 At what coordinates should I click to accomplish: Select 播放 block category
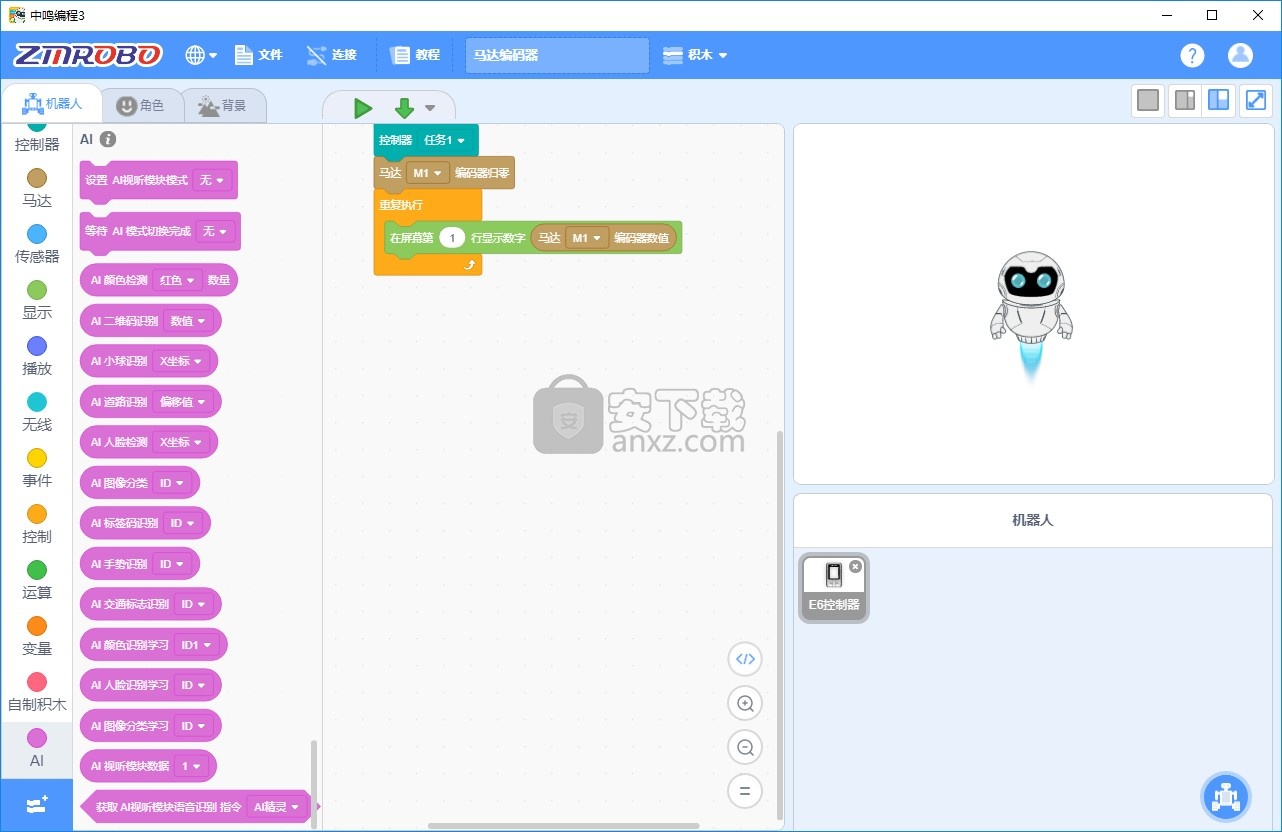point(37,357)
